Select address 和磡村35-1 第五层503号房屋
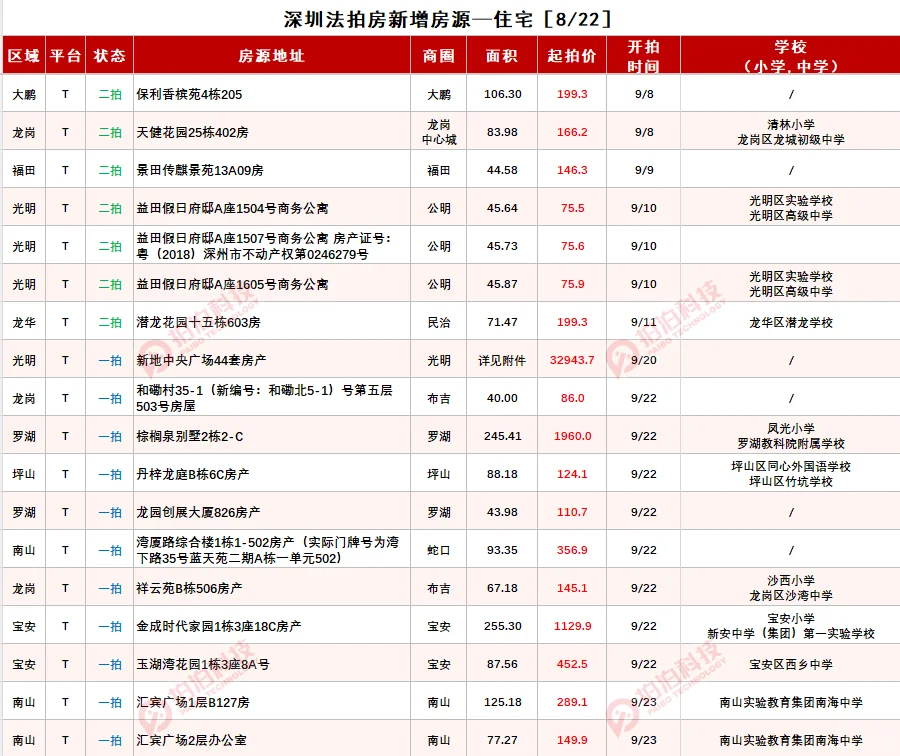The width and height of the screenshot is (900, 756). pos(265,398)
